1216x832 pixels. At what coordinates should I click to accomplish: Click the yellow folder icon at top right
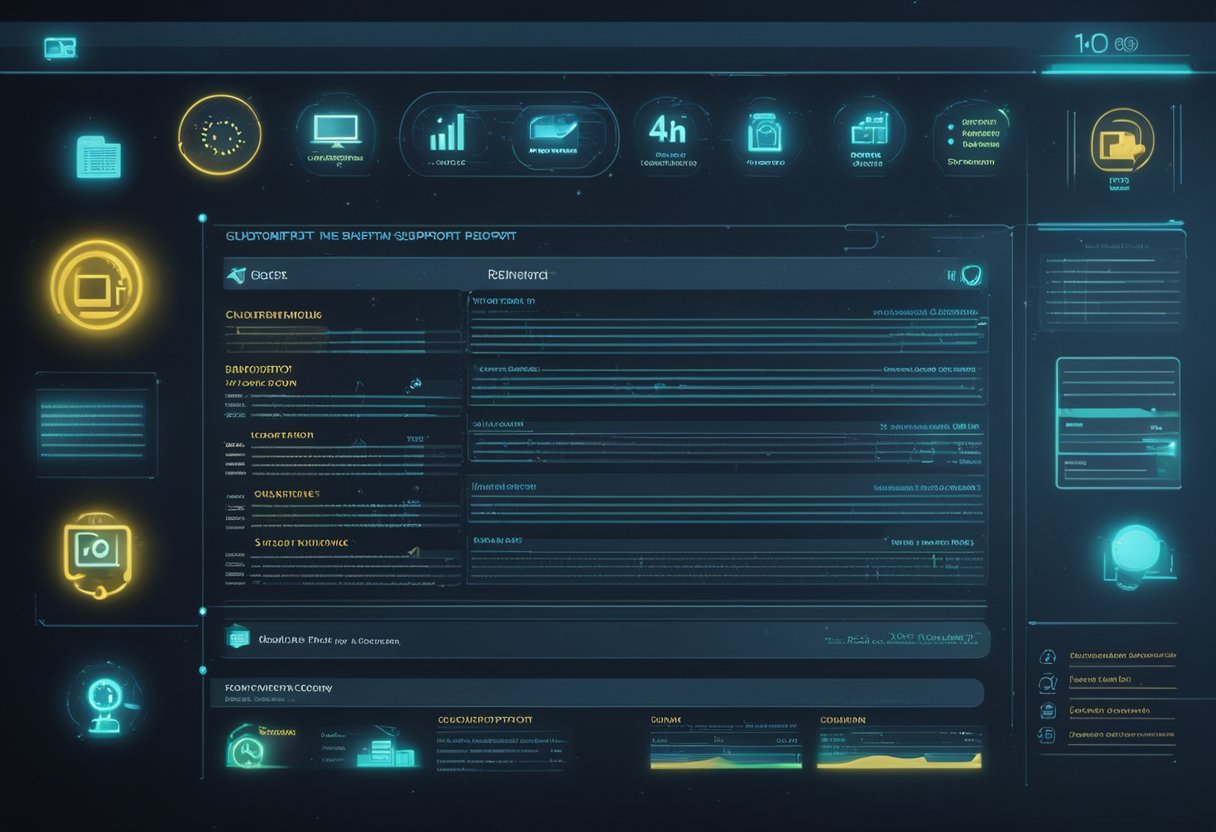coord(1121,141)
